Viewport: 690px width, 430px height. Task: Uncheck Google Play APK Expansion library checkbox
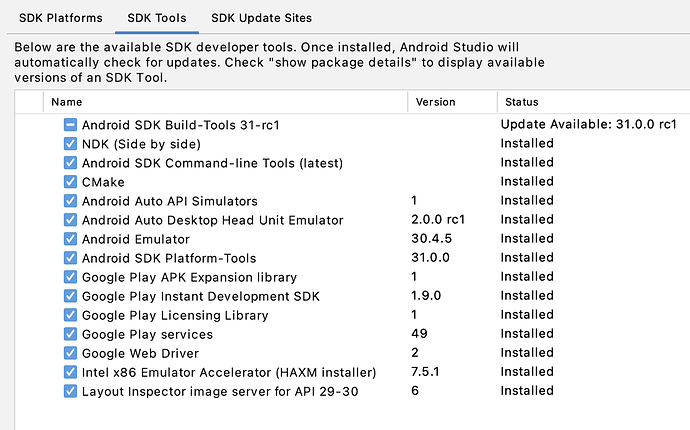coord(70,277)
